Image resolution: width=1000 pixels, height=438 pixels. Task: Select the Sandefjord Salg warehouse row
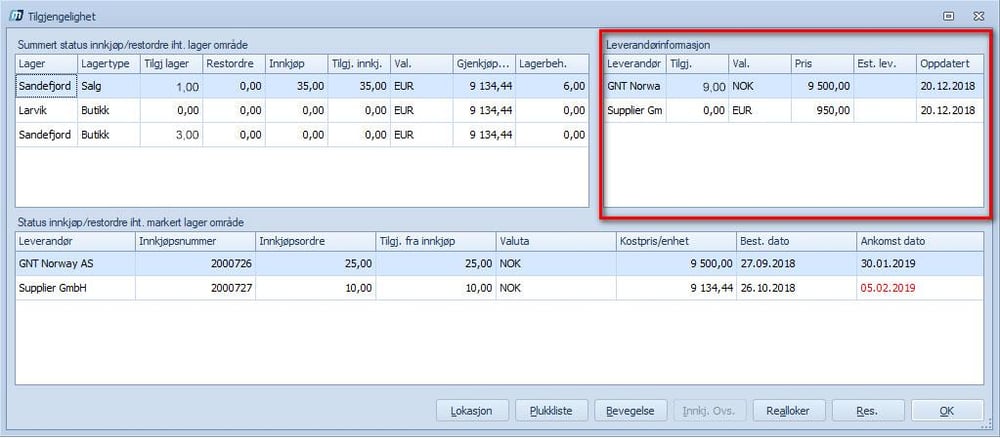point(300,87)
